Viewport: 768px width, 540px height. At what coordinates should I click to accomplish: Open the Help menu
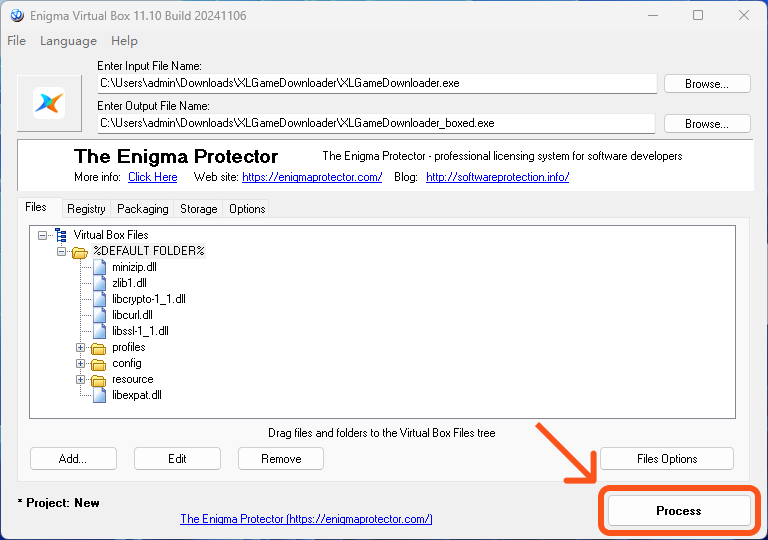124,41
